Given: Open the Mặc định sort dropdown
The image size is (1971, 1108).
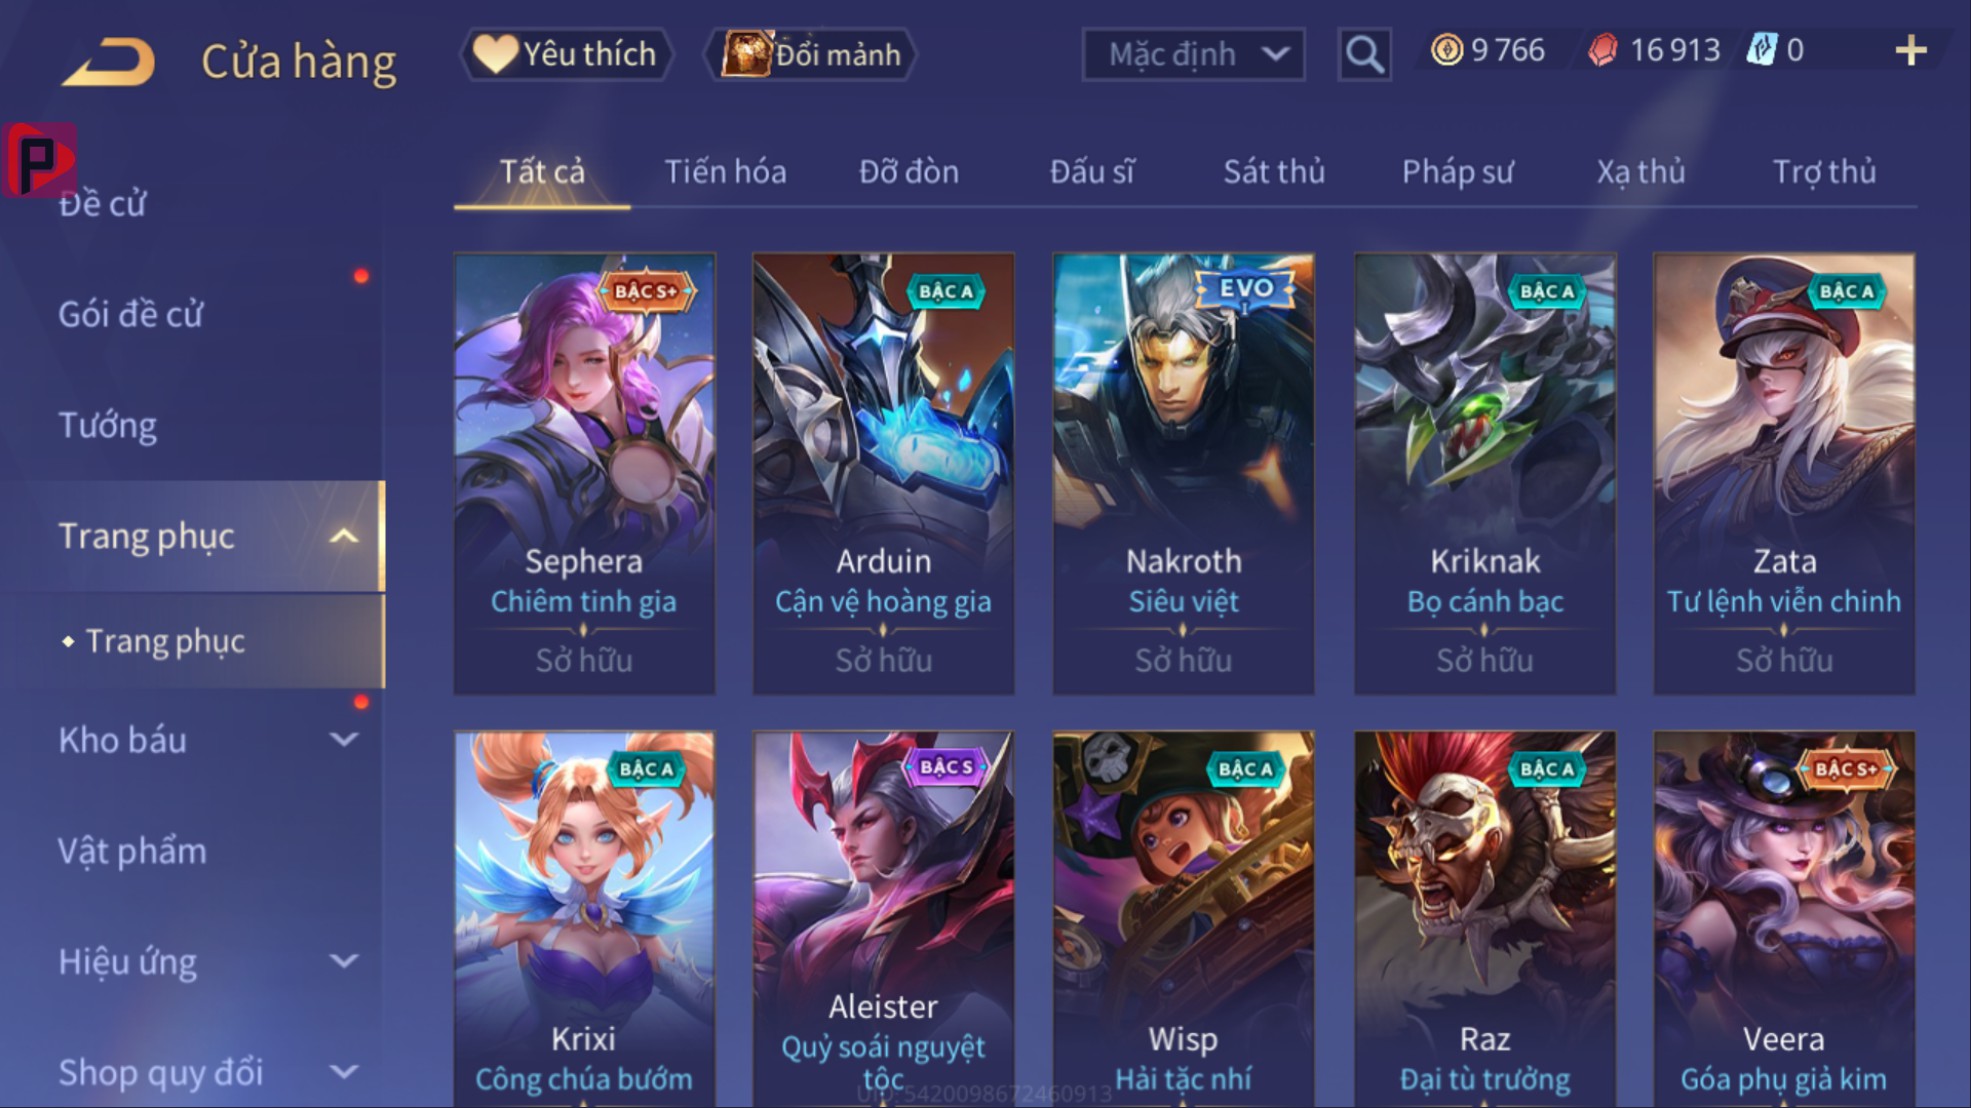Looking at the screenshot, I should (1193, 54).
